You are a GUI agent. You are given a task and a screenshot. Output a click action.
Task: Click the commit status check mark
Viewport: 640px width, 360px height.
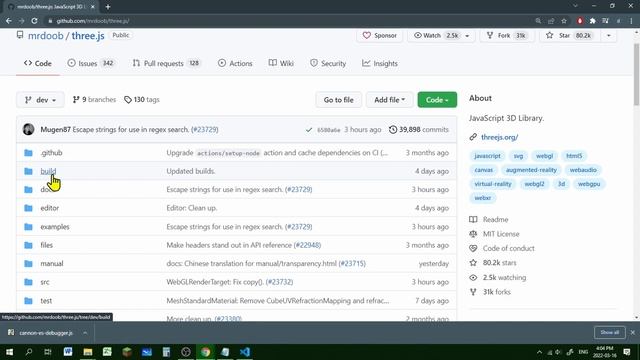click(x=309, y=130)
